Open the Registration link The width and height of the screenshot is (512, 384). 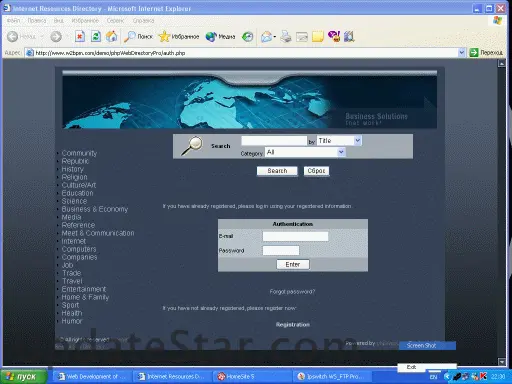tap(293, 324)
